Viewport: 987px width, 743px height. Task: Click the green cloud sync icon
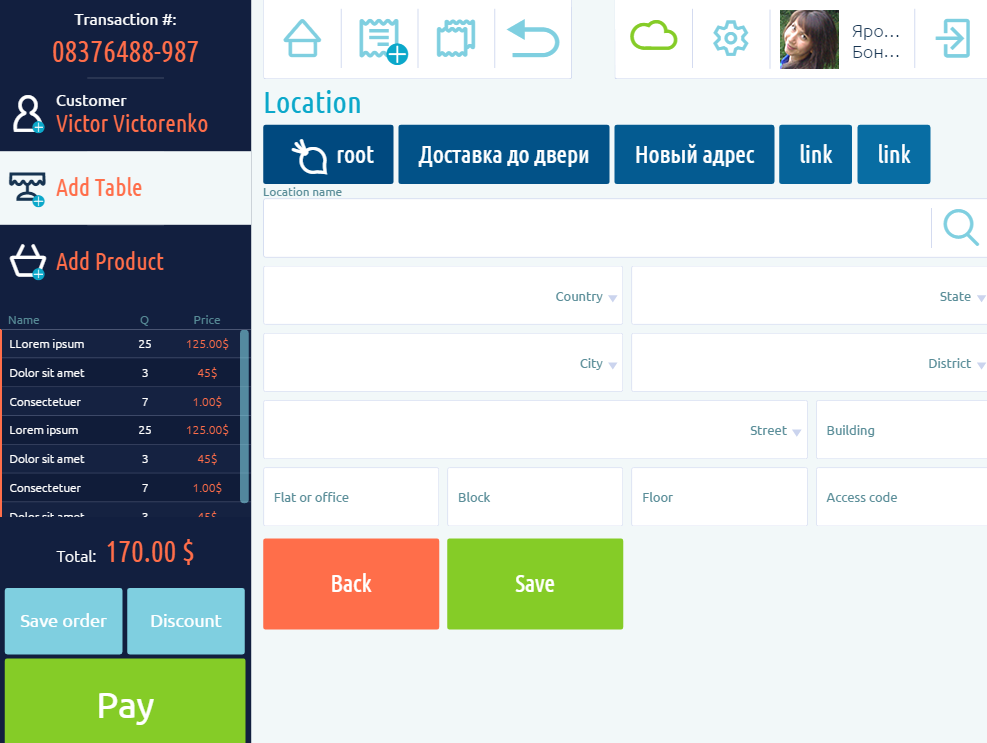tap(653, 37)
